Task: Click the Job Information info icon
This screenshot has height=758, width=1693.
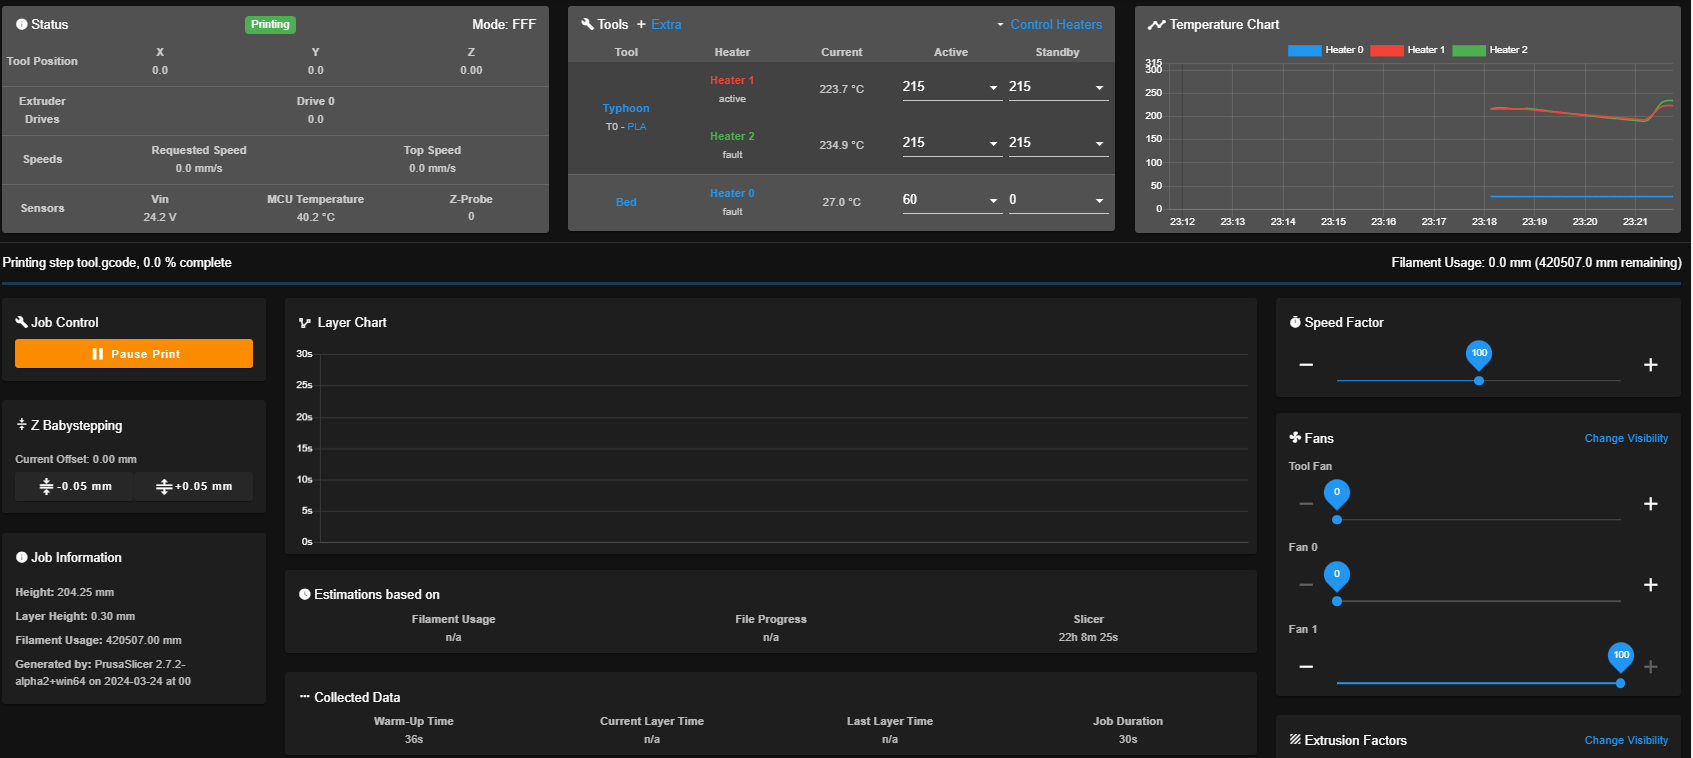Action: coord(22,557)
